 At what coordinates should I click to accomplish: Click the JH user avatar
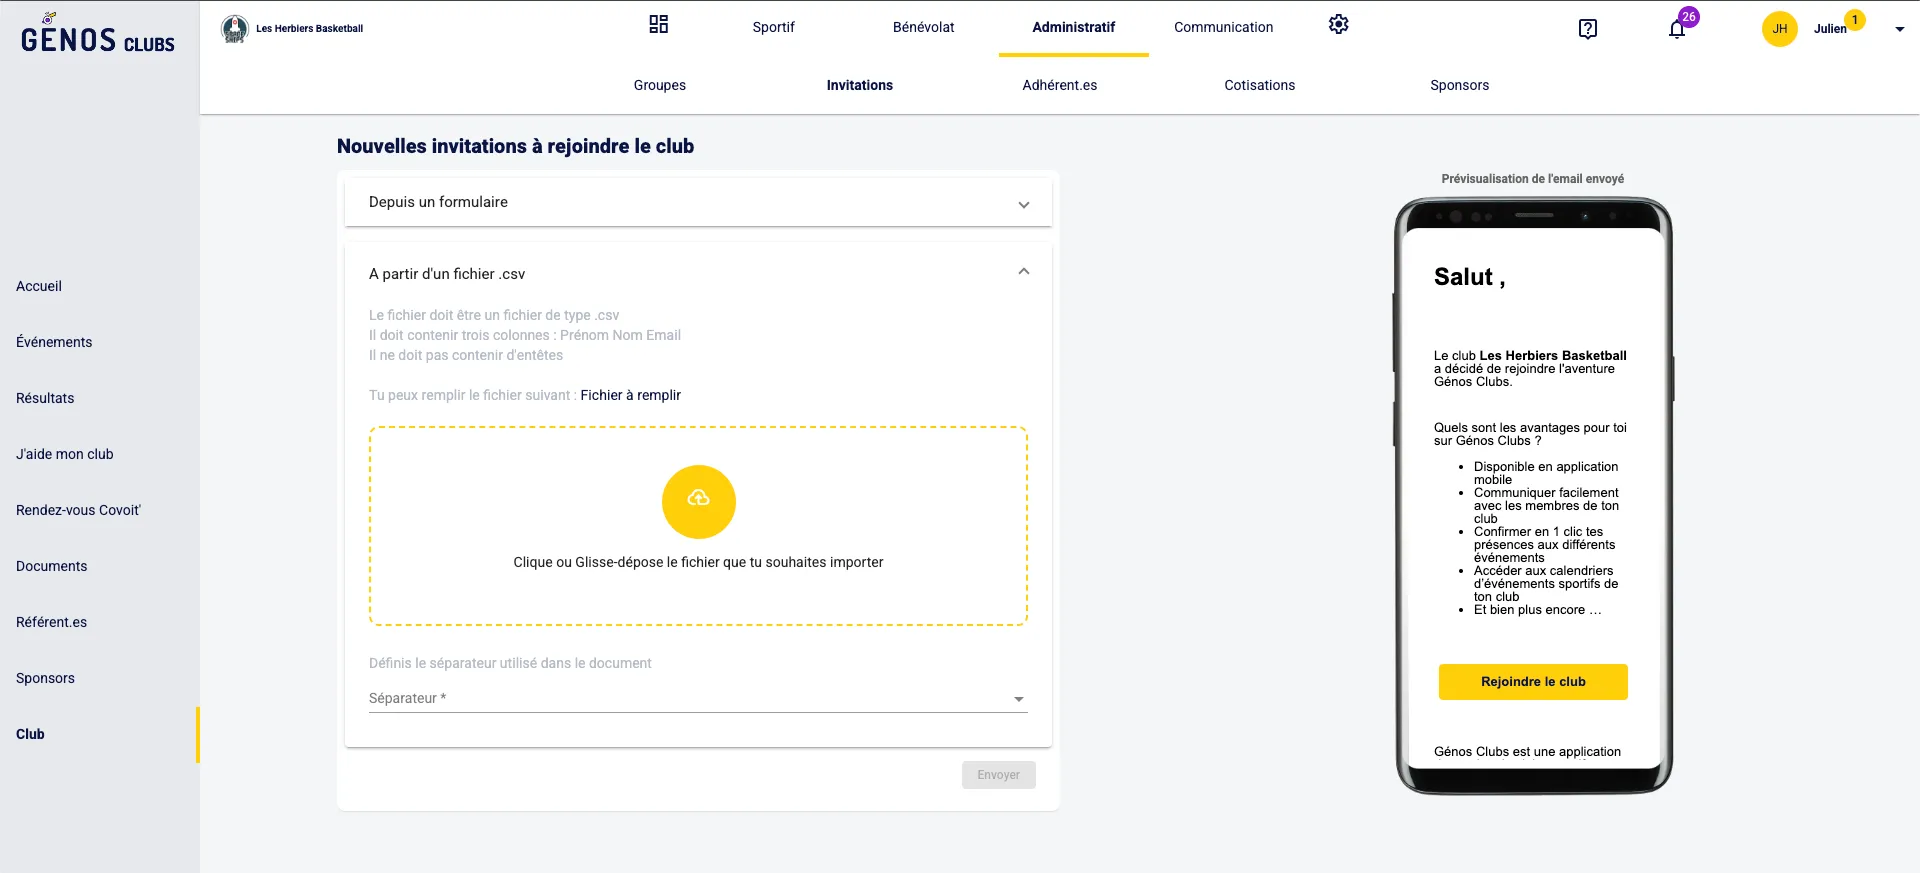coord(1780,29)
